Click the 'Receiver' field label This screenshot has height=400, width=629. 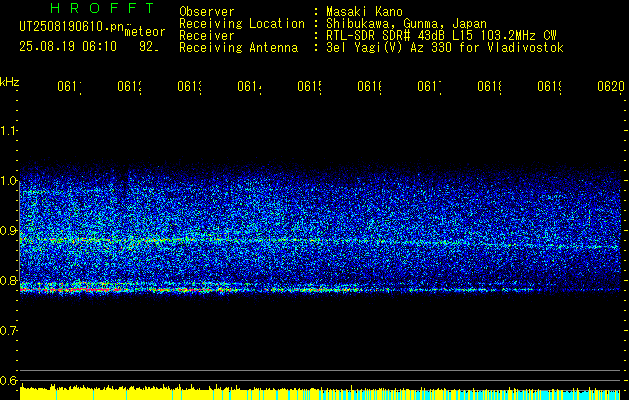tap(207, 36)
